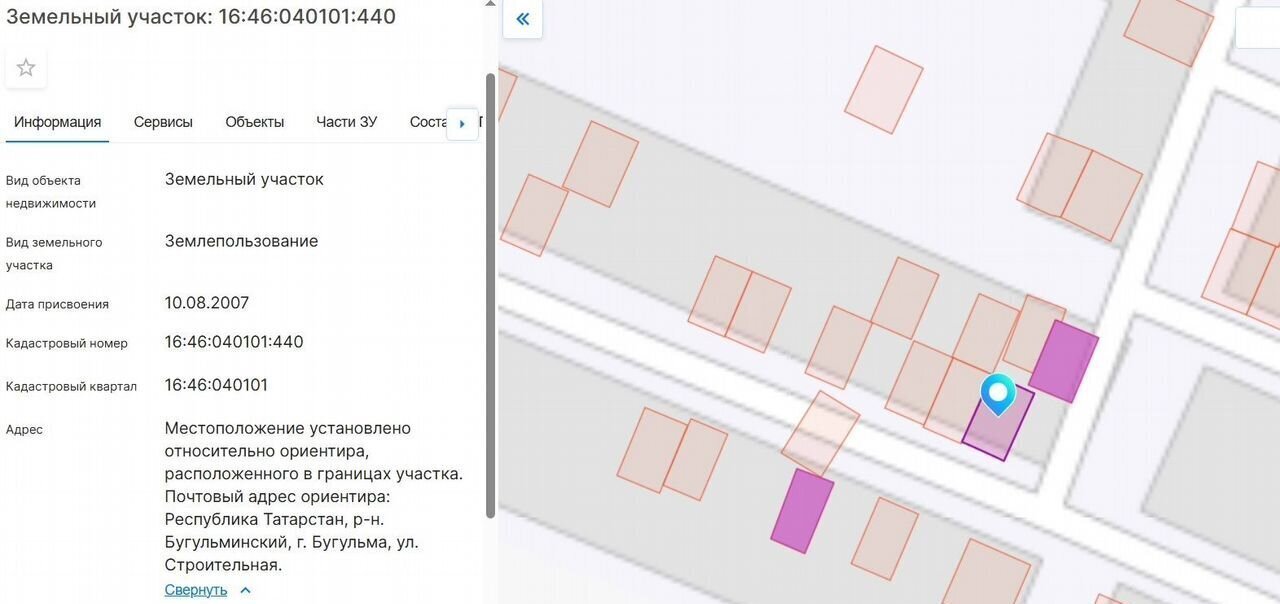Click the Кадастровый номер value 16:46:040101:440
The height and width of the screenshot is (604, 1280).
pyautogui.click(x=234, y=342)
